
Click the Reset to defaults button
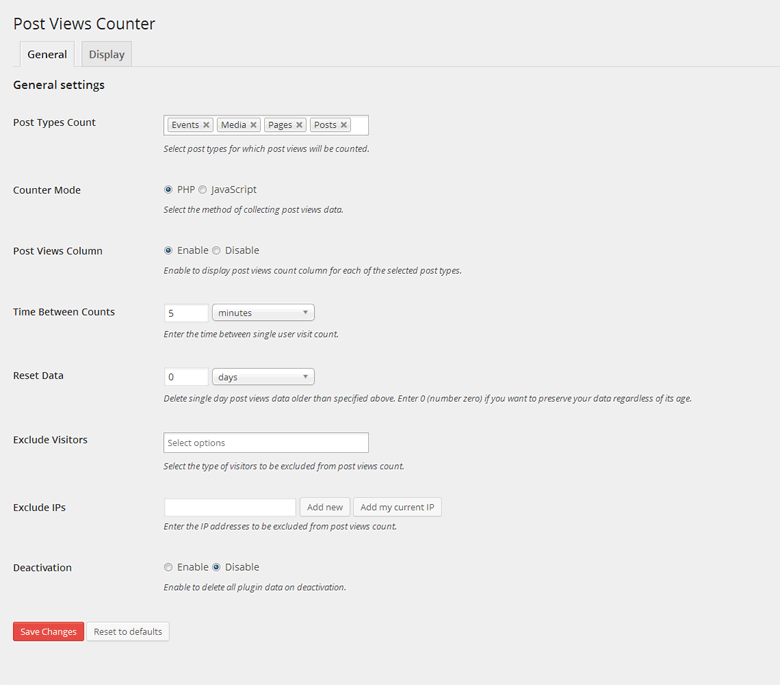click(128, 632)
